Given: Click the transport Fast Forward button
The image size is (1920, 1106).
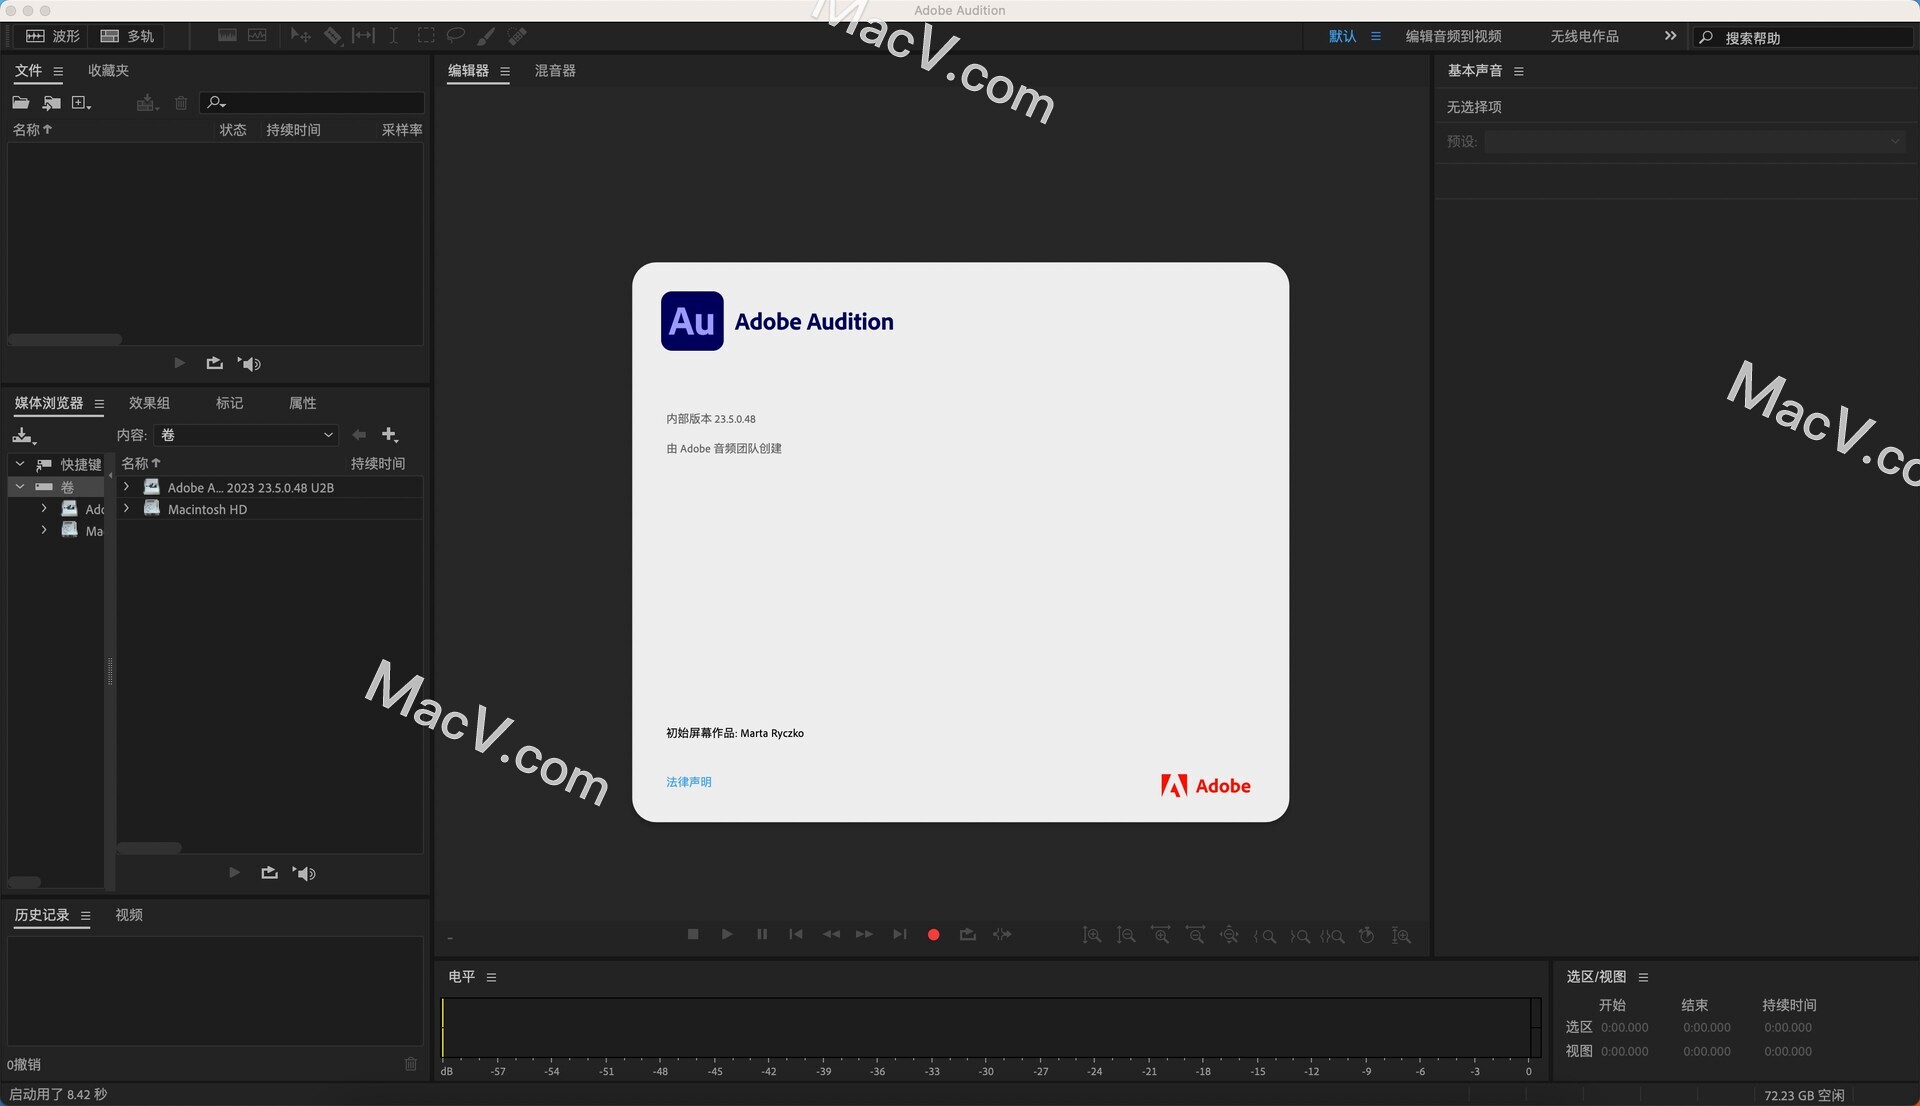Looking at the screenshot, I should [865, 934].
